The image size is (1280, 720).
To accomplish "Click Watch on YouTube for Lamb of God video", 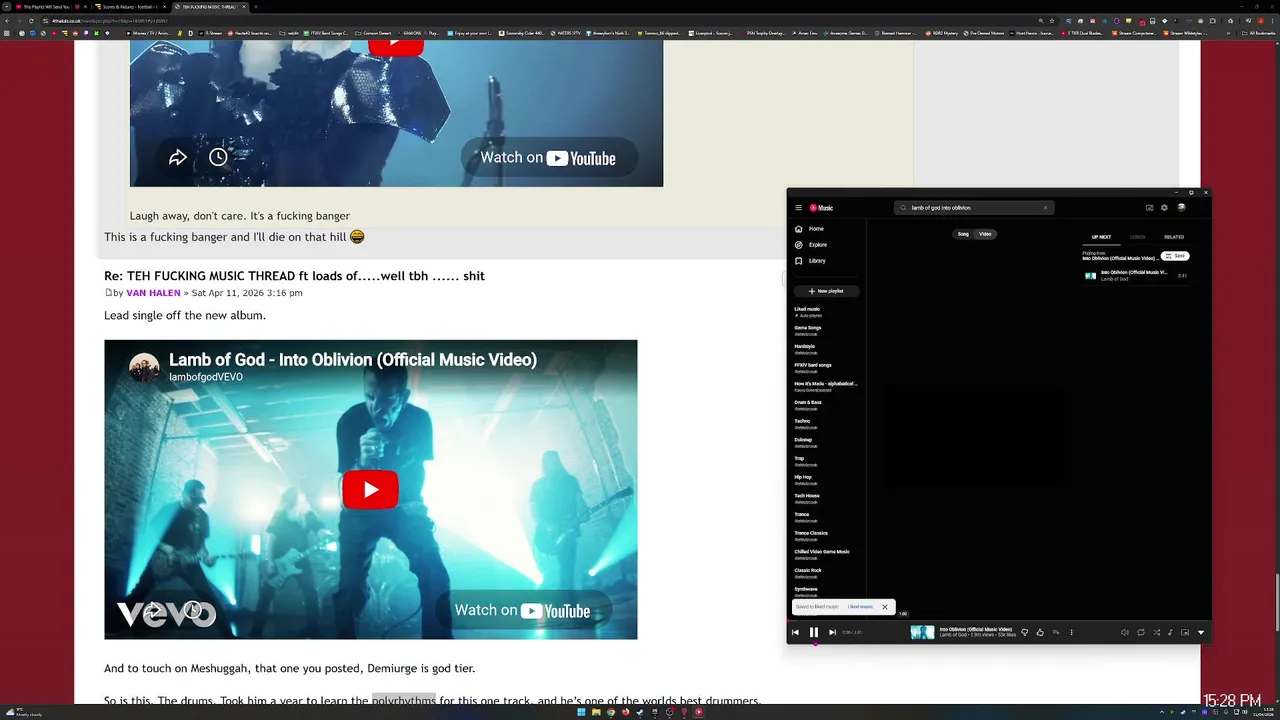I will [522, 610].
